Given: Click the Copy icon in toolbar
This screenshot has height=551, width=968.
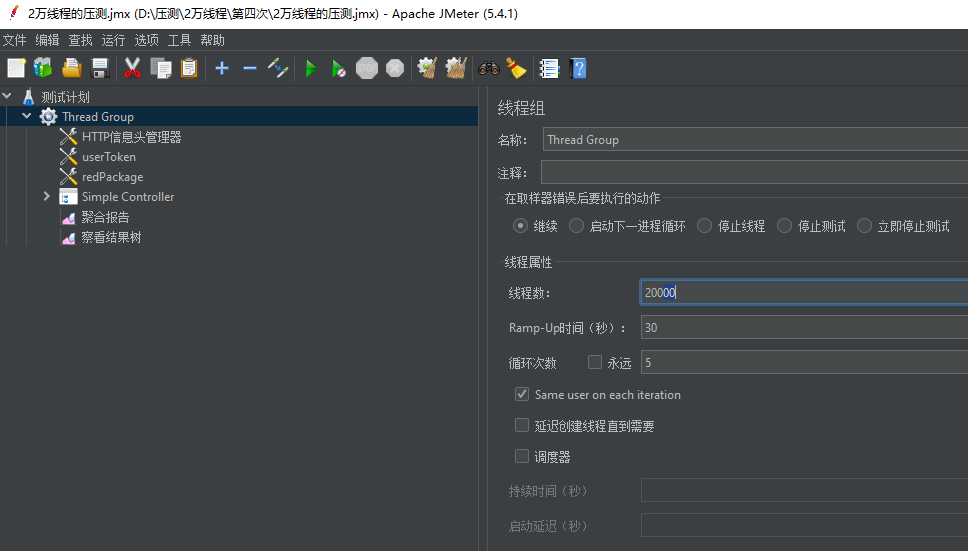Looking at the screenshot, I should [x=161, y=68].
